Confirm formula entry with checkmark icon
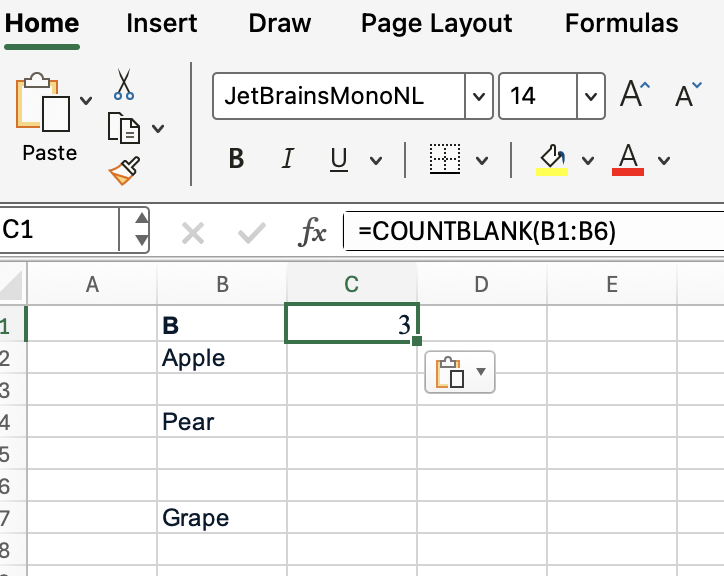The width and height of the screenshot is (724, 576). pyautogui.click(x=252, y=233)
